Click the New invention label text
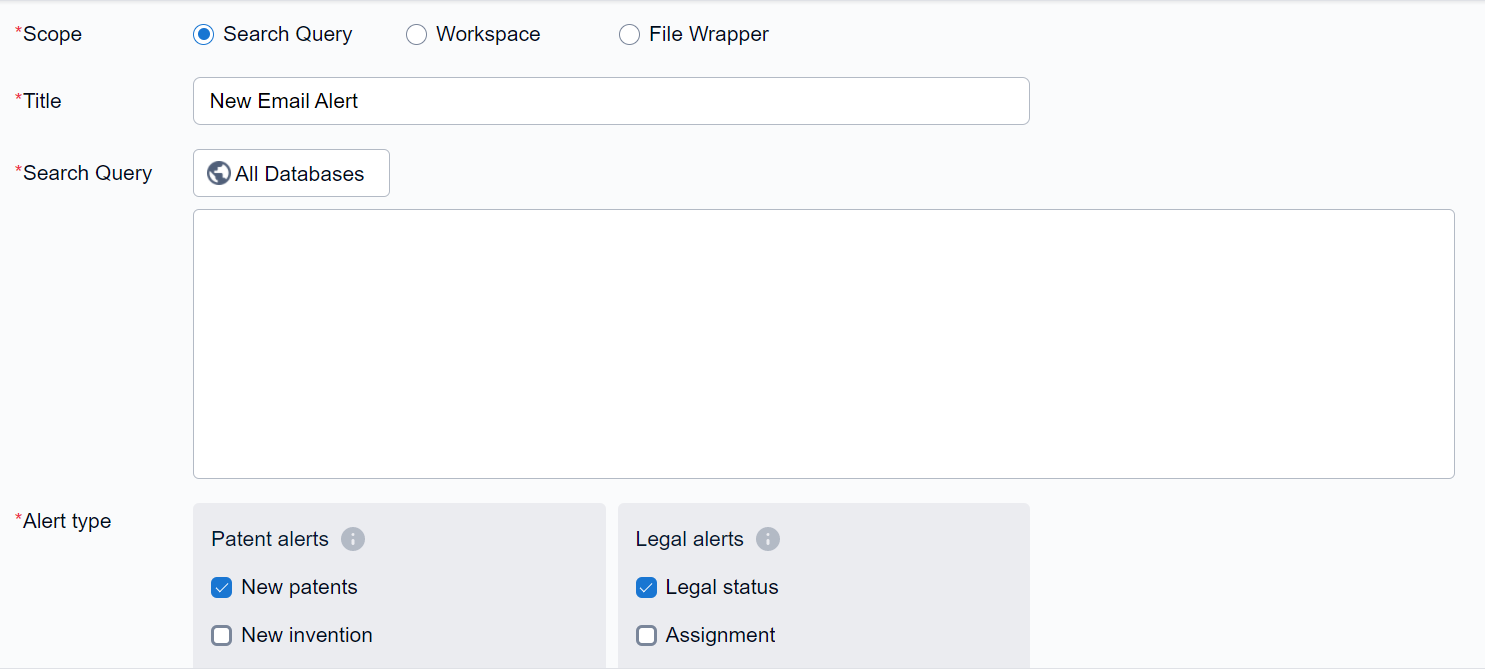Viewport: 1485px width, 669px height. 307,636
